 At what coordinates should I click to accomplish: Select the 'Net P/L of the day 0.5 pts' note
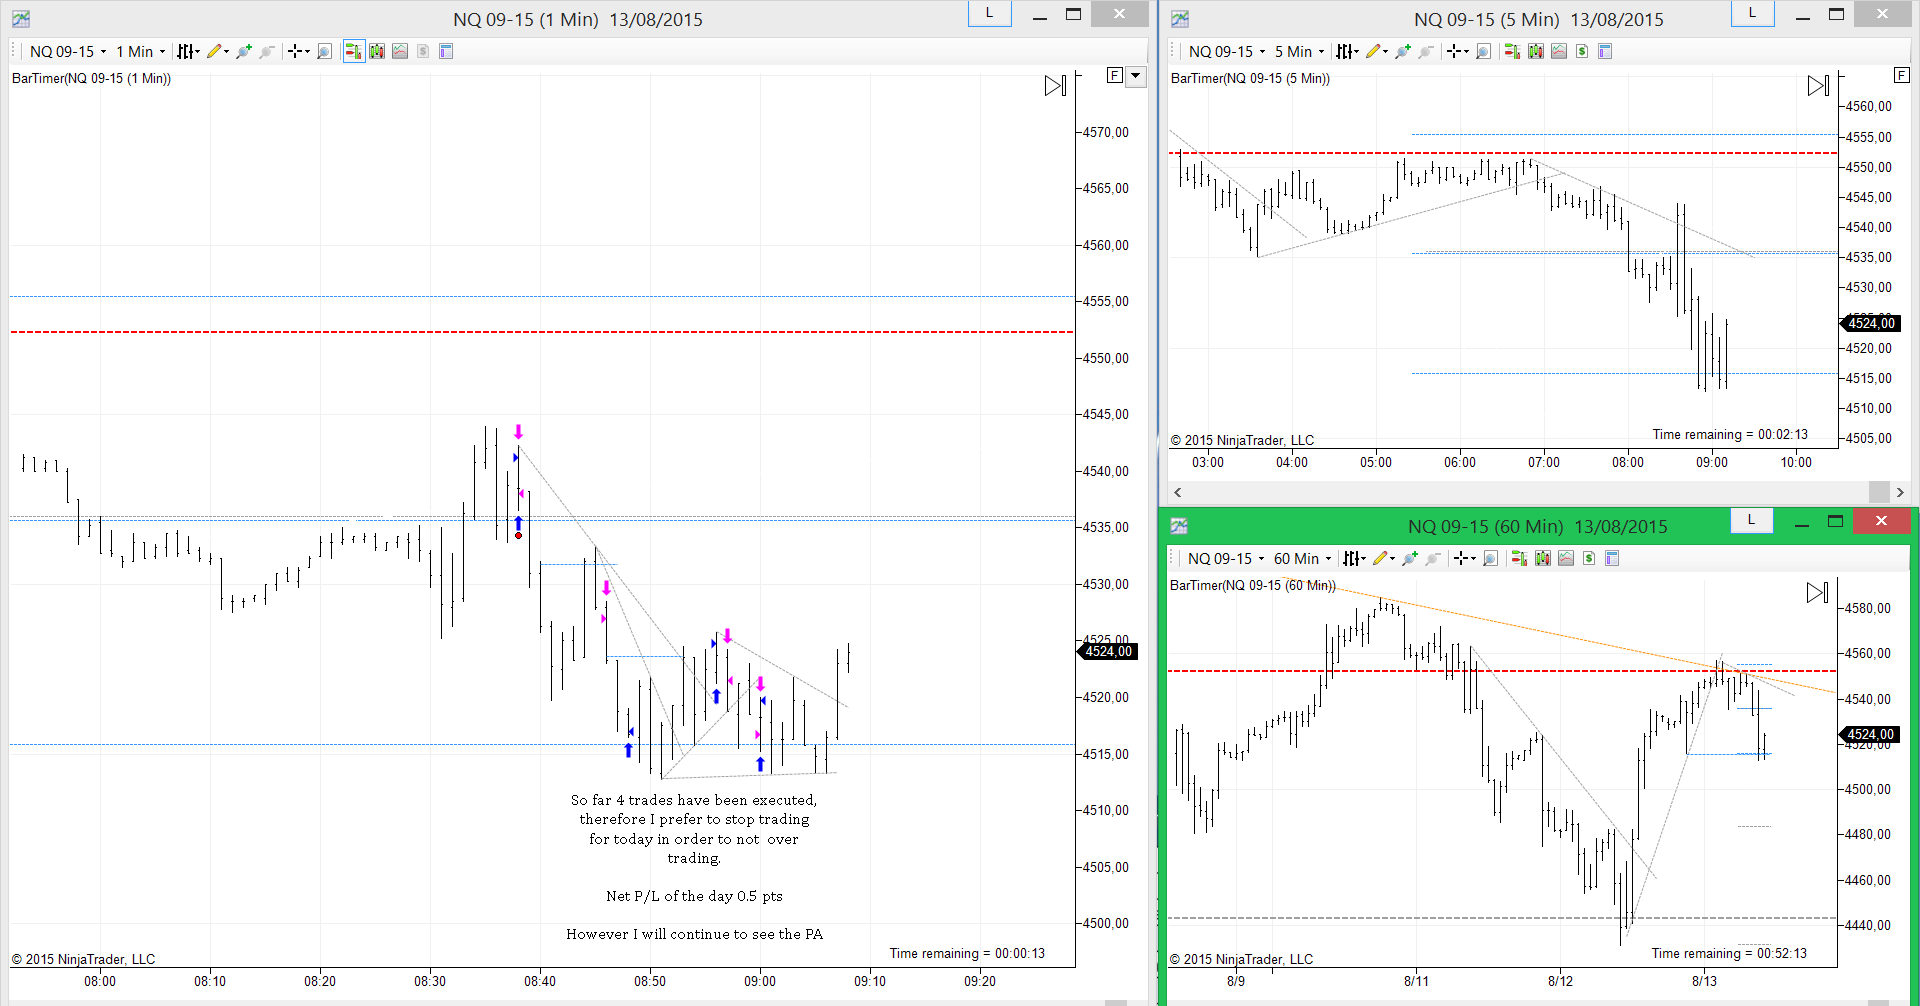pos(694,896)
